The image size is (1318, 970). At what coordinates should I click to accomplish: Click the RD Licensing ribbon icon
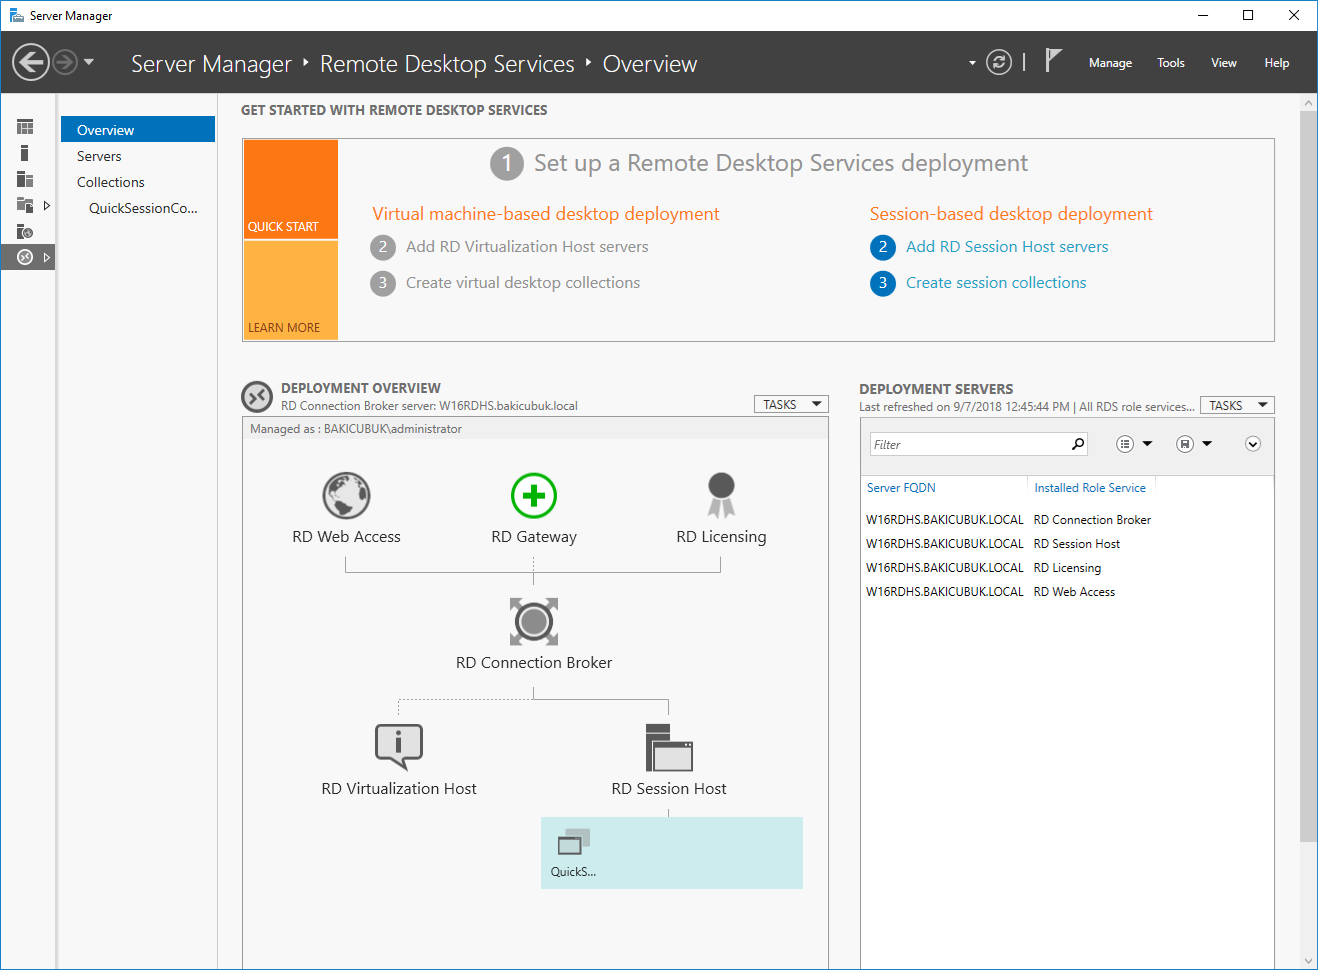[721, 496]
